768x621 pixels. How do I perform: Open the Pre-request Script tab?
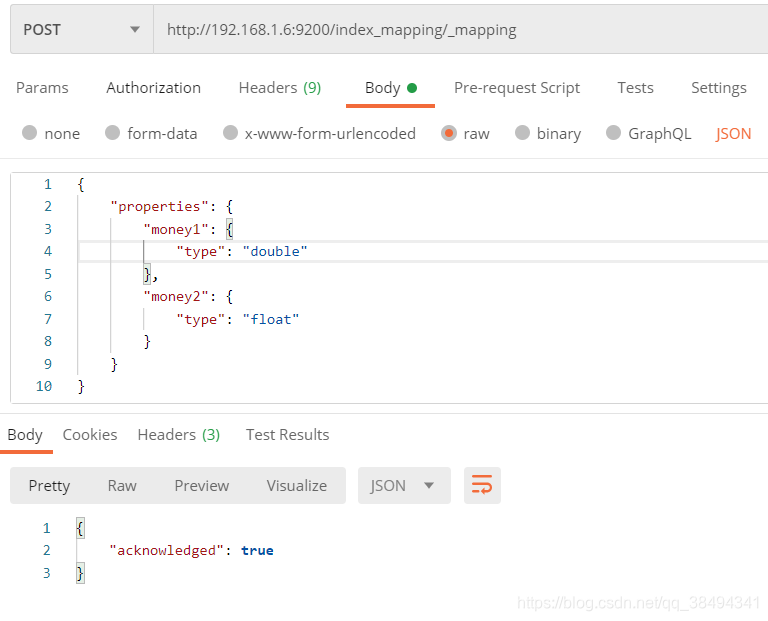pyautogui.click(x=516, y=88)
